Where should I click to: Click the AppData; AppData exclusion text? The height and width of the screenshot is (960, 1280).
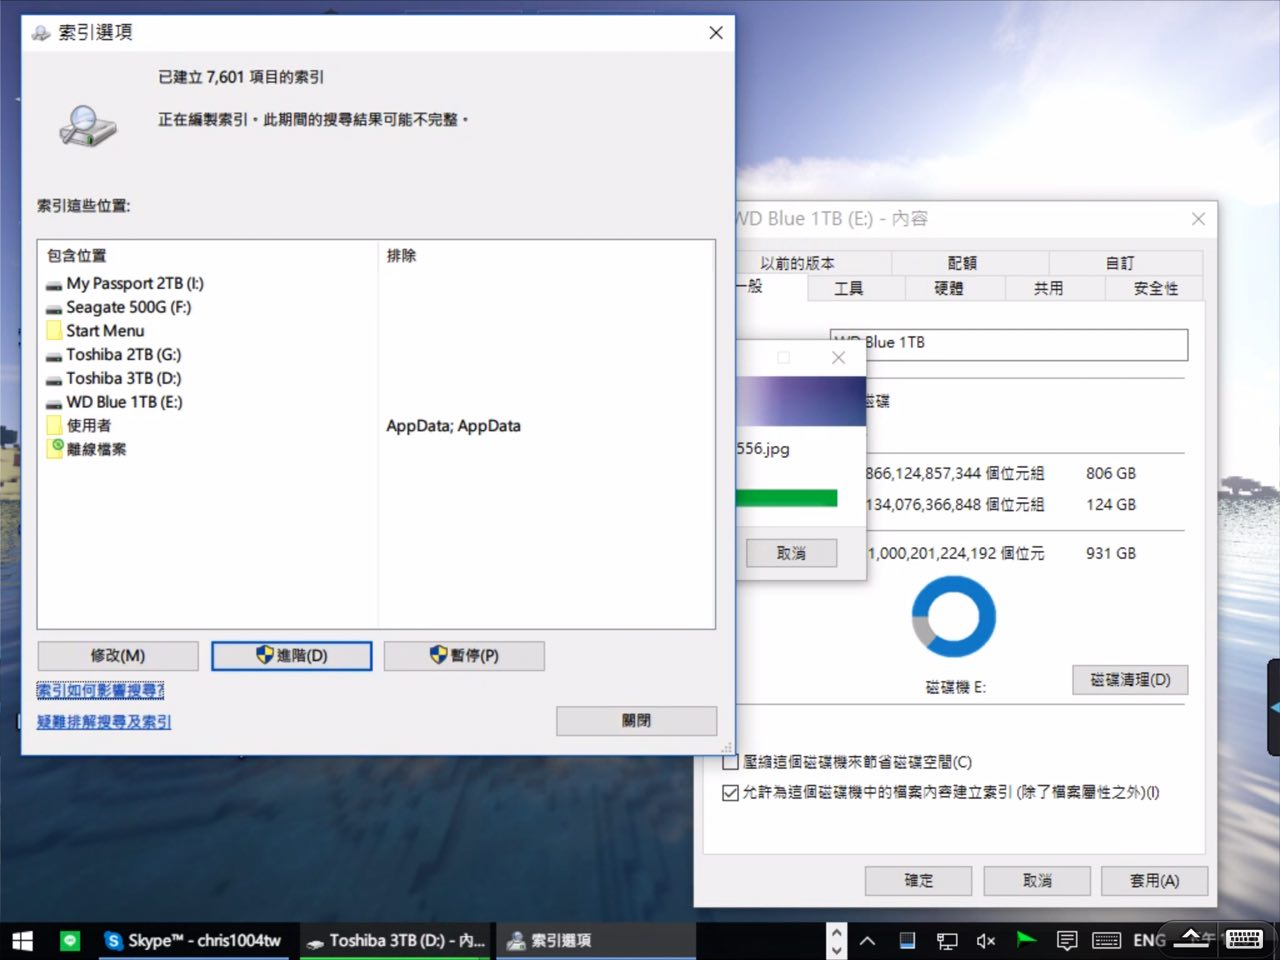(x=453, y=426)
